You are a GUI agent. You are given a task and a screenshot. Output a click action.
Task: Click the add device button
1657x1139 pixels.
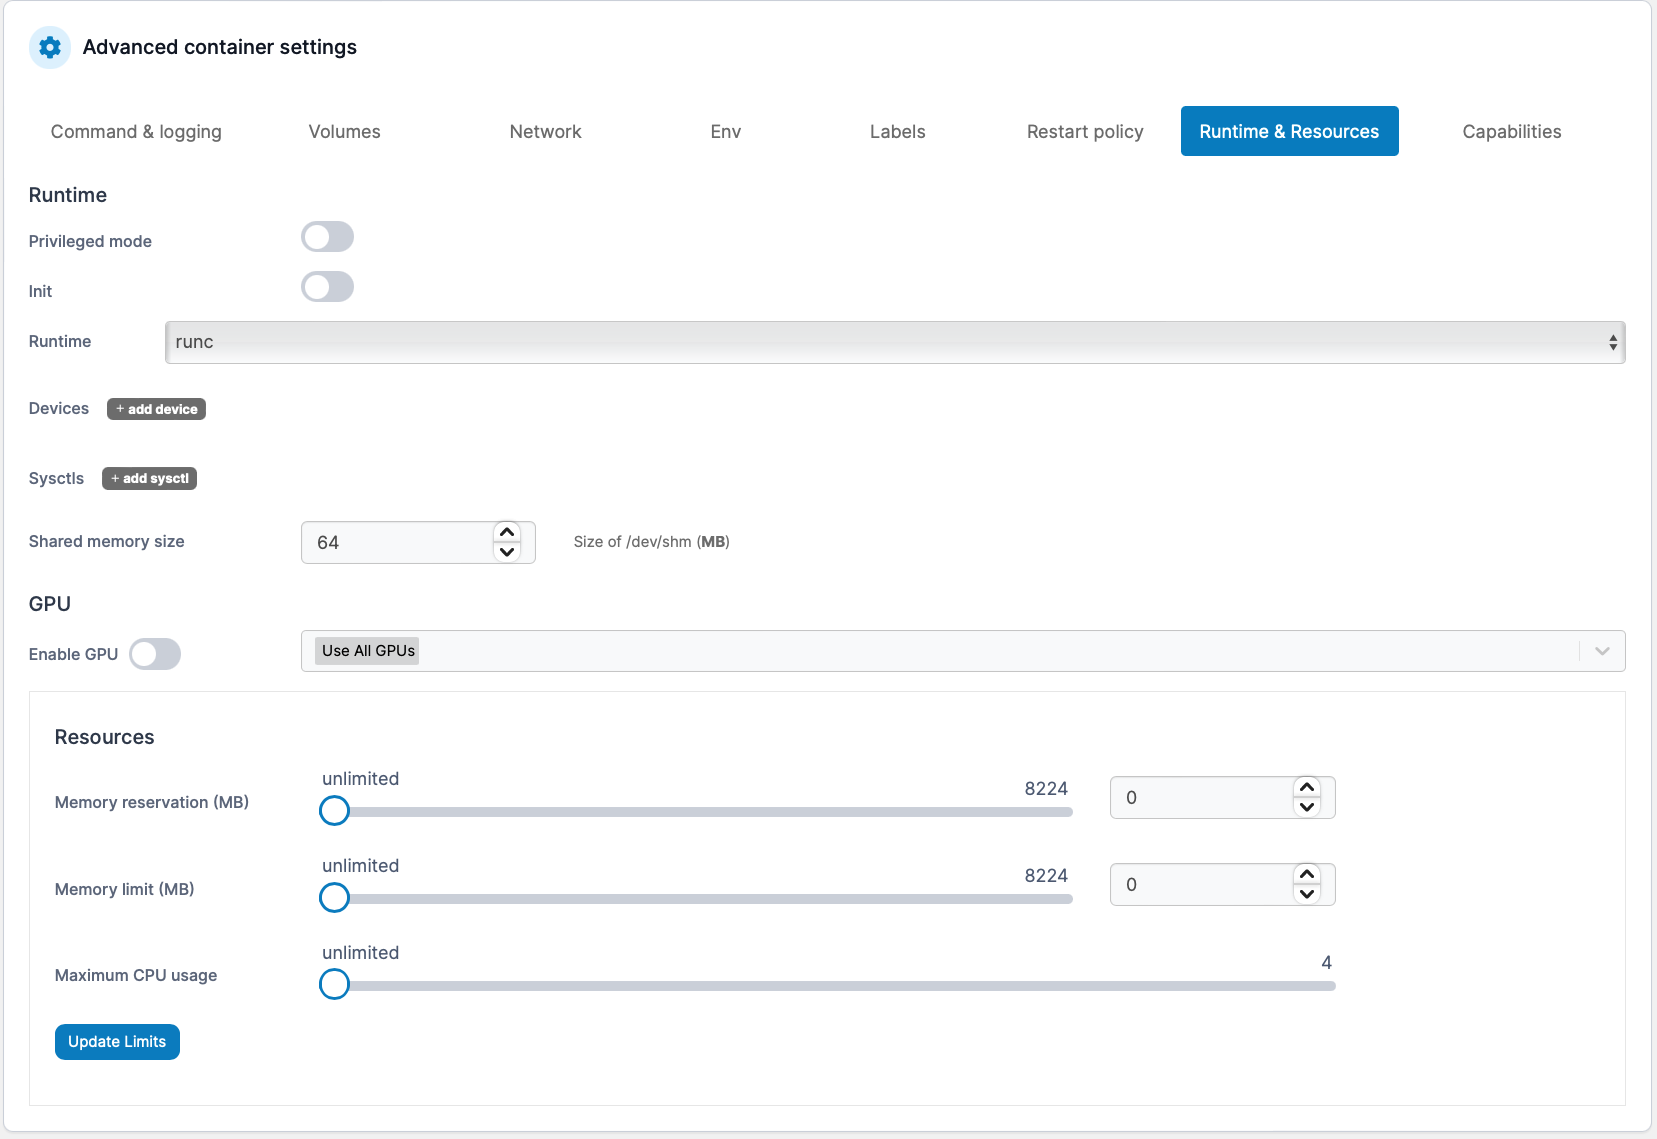click(156, 408)
